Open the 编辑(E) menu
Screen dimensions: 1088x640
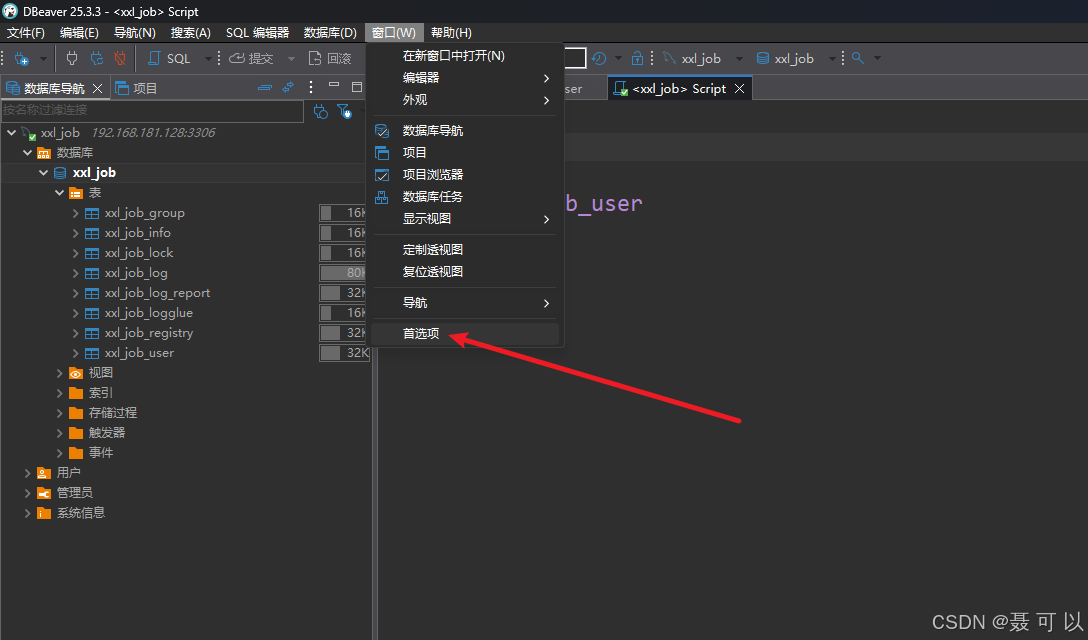(x=79, y=33)
